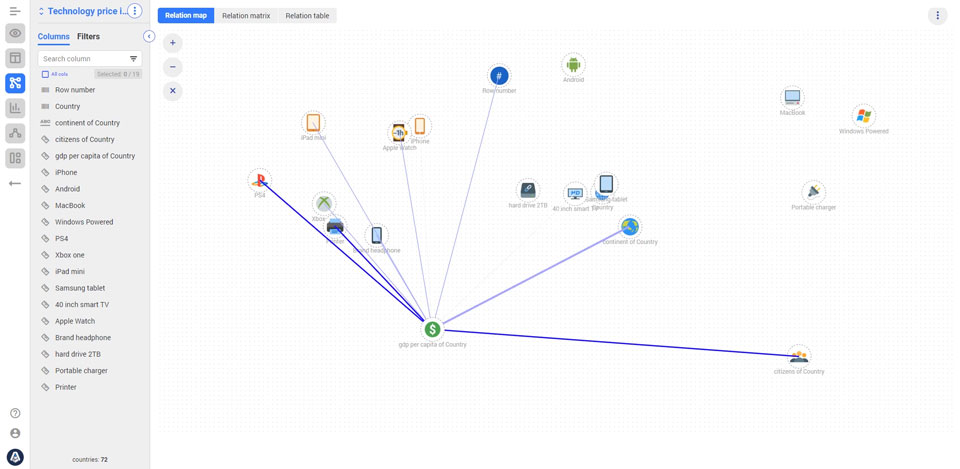Viewport: 960px width, 469px height.
Task: Select the Portable charger node icon
Action: coord(813,192)
